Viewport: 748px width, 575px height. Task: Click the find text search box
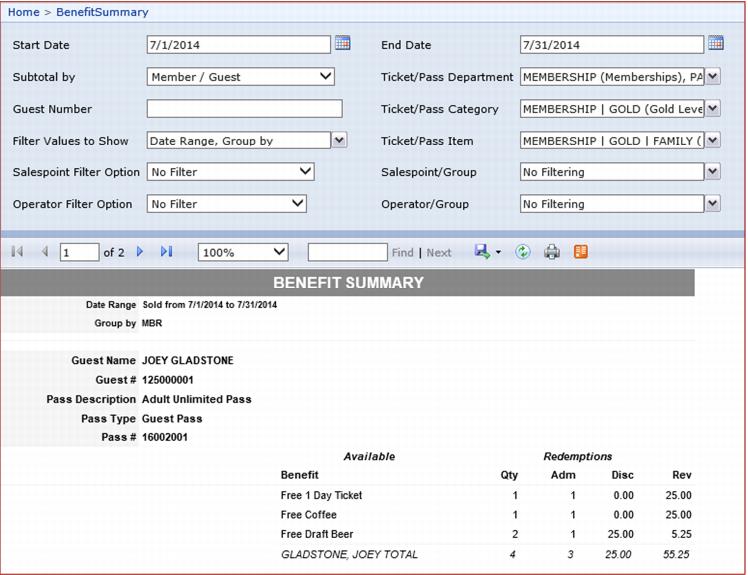[347, 252]
